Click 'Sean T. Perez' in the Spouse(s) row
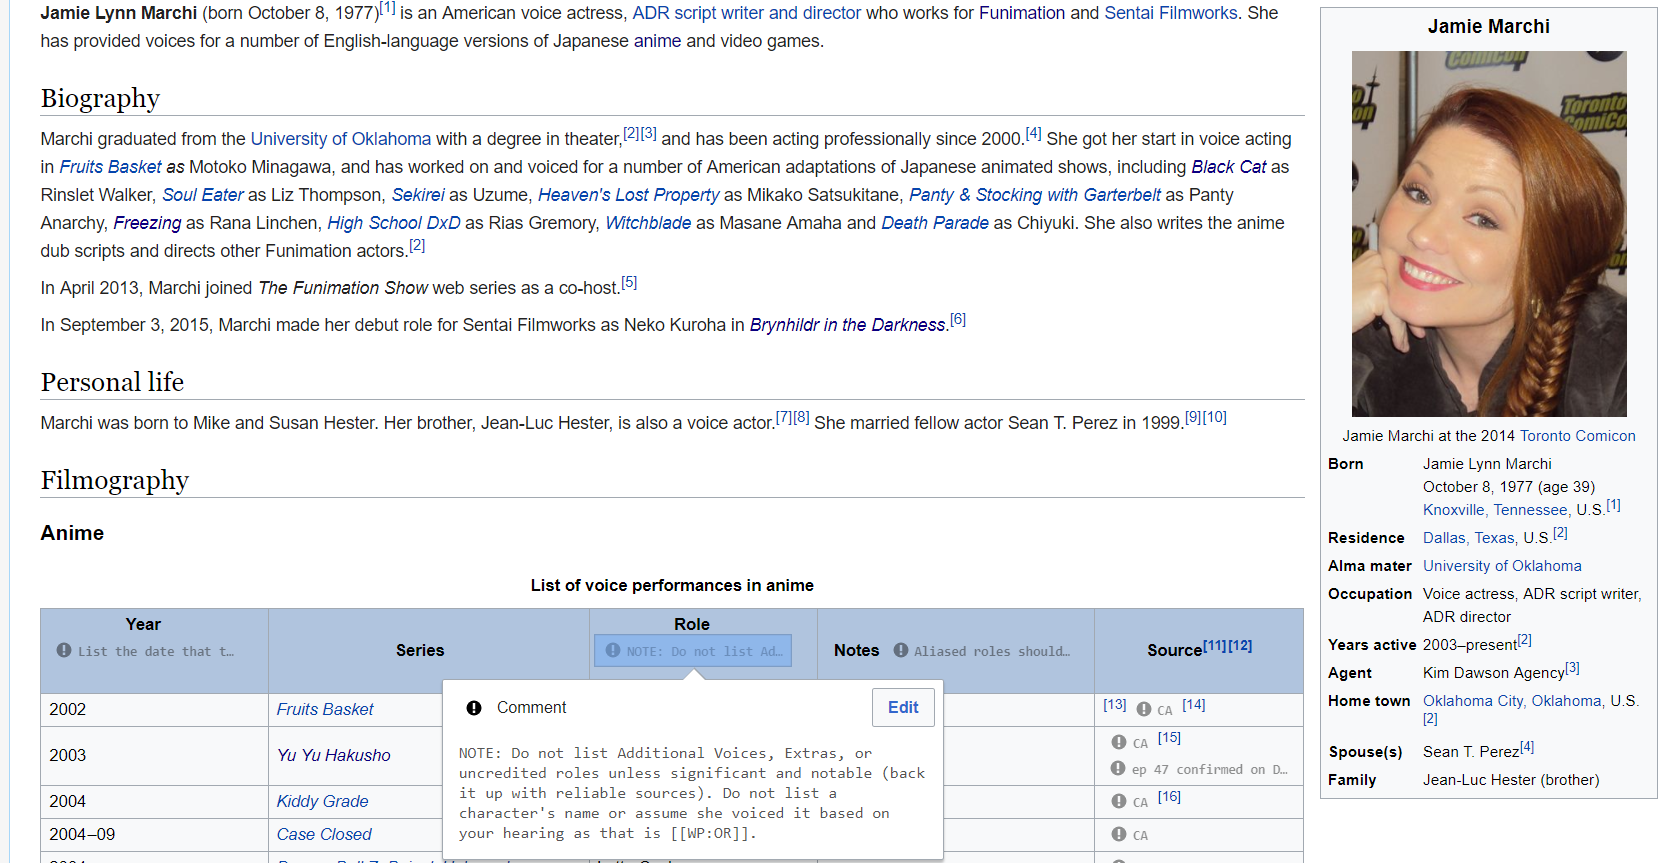 coord(1471,752)
